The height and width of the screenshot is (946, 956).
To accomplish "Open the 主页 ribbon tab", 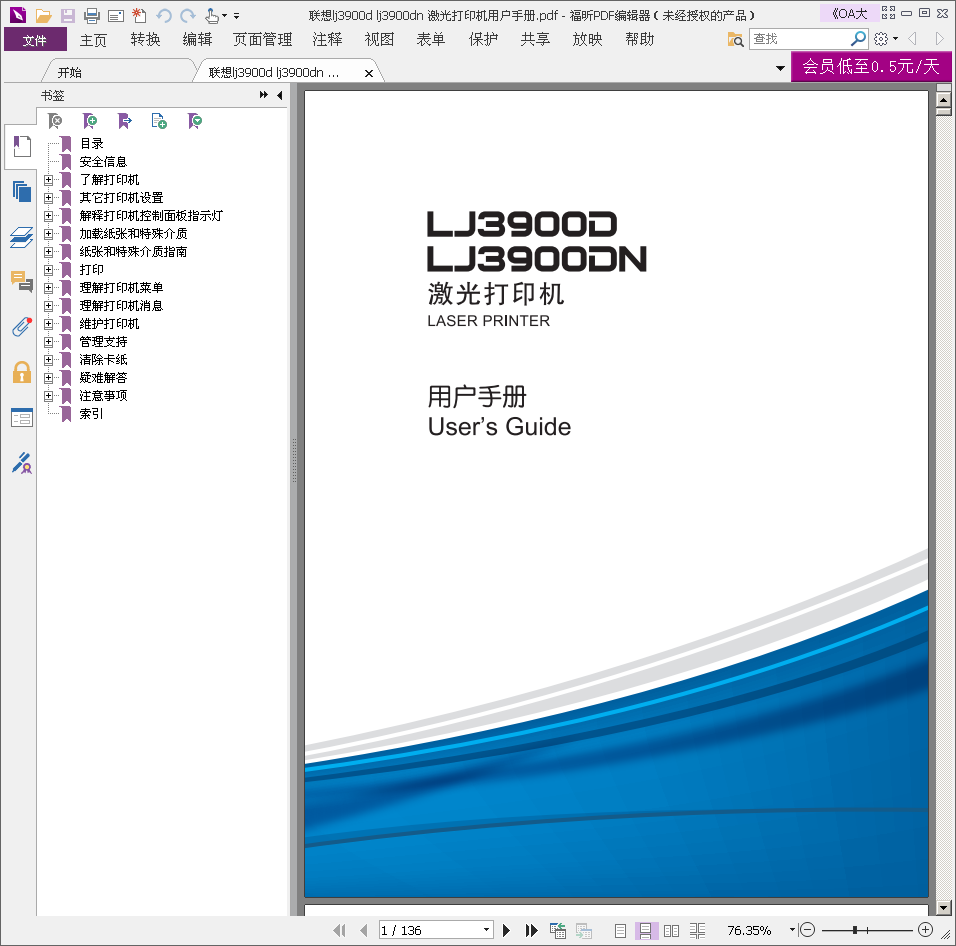I will click(93, 40).
